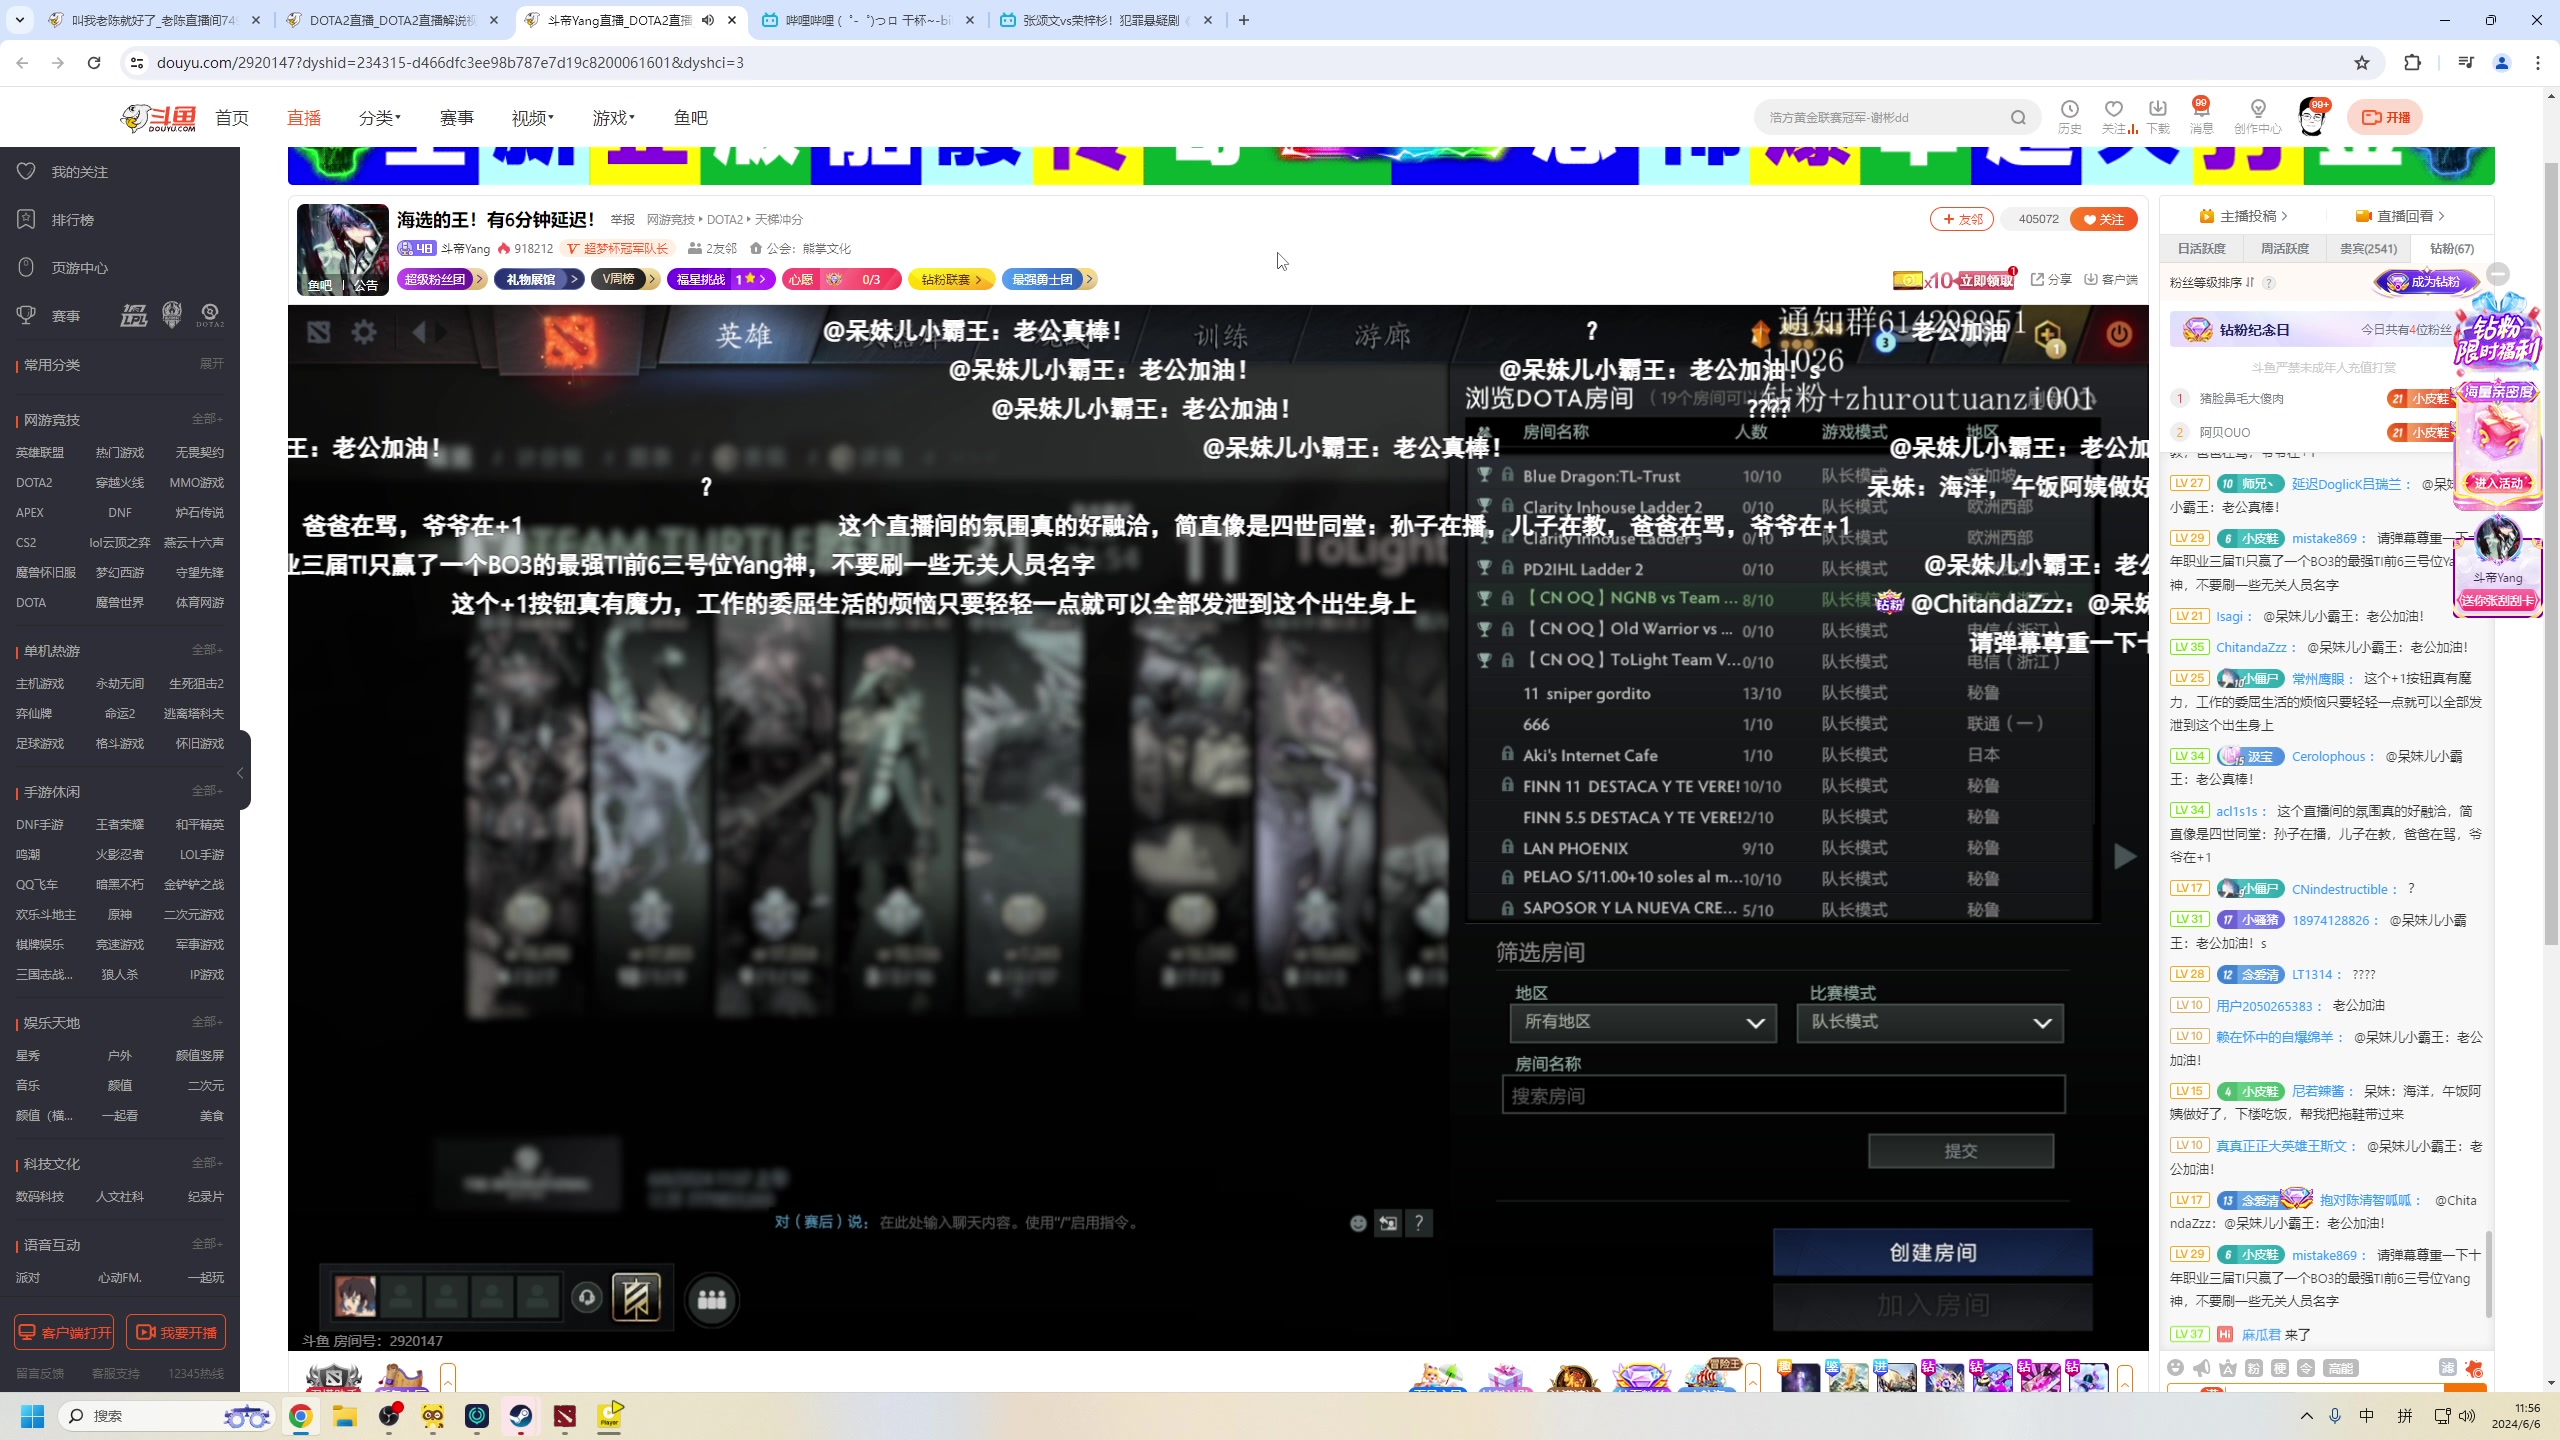Viewport: 2560px width, 1440px height.
Task: Go to 首页 in the top navigation
Action: point(232,118)
